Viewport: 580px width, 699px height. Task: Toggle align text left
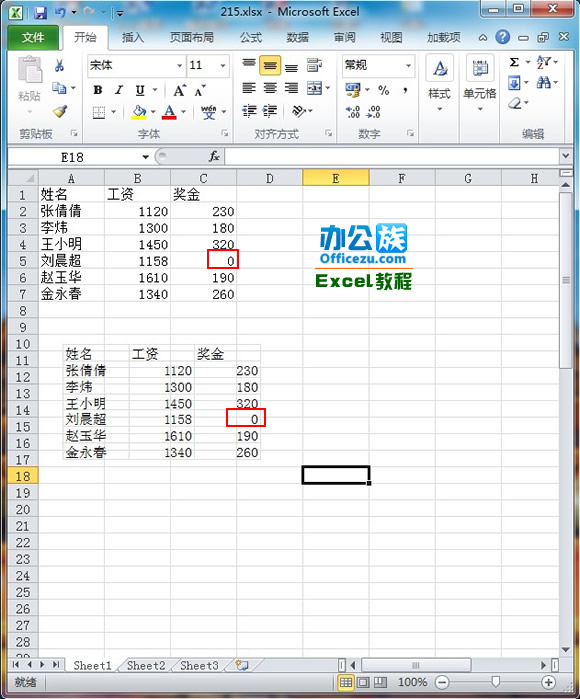[249, 88]
